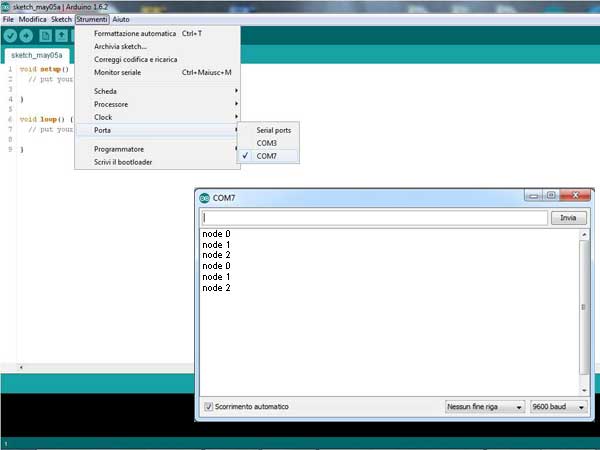Click the void loop() code line
This screenshot has height=450, width=600.
pyautogui.click(x=46, y=119)
